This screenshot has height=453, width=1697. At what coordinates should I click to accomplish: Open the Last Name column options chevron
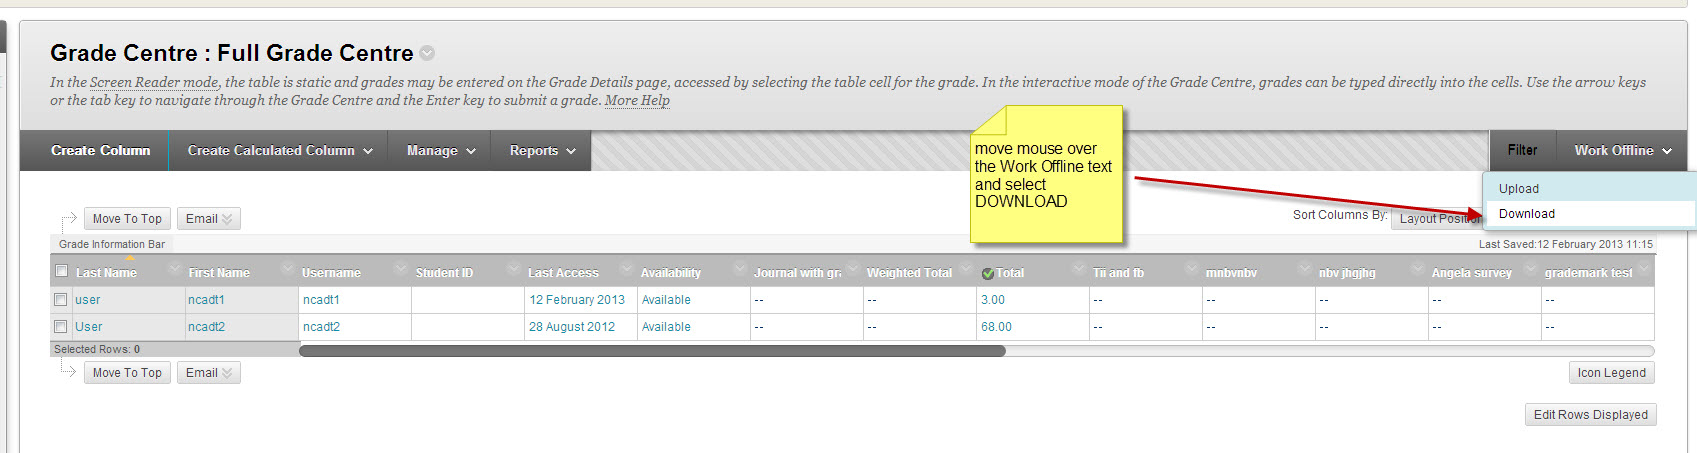click(176, 269)
